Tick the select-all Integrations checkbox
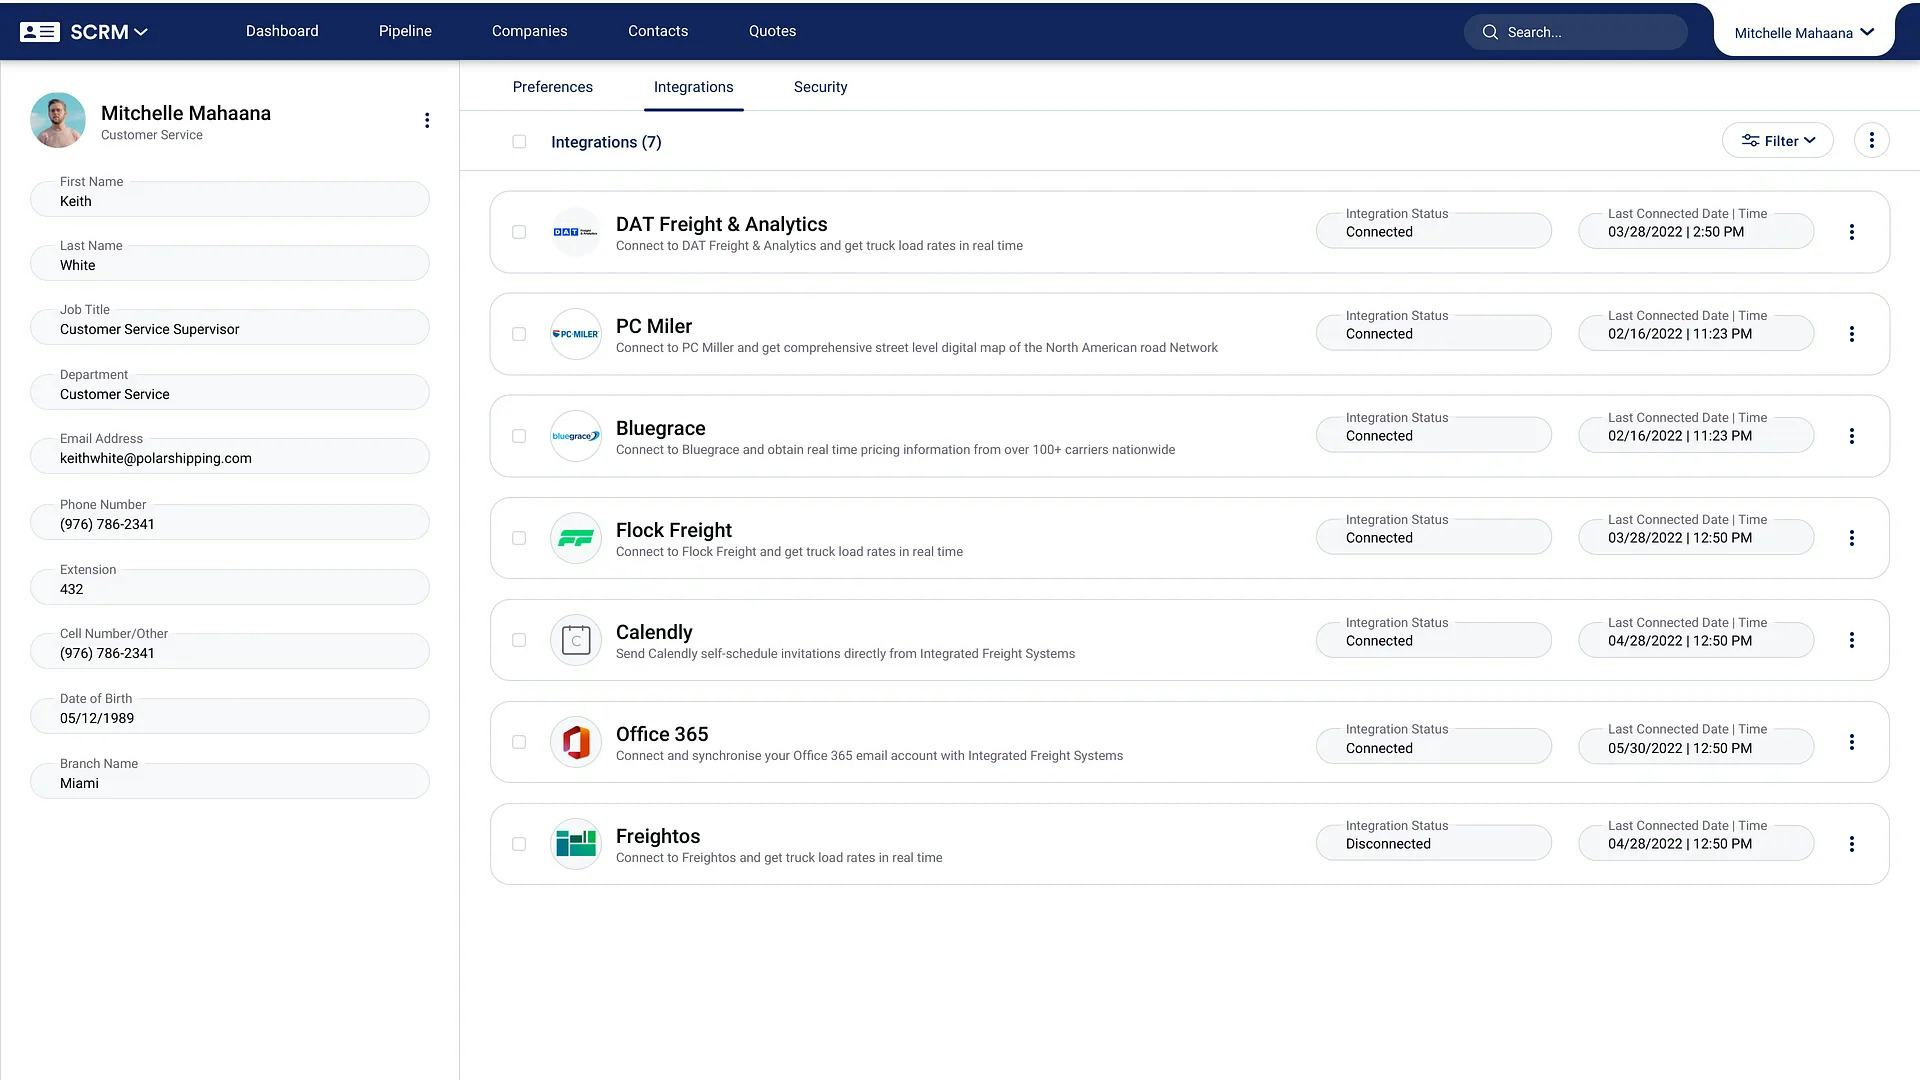The image size is (1920, 1080). tap(519, 141)
